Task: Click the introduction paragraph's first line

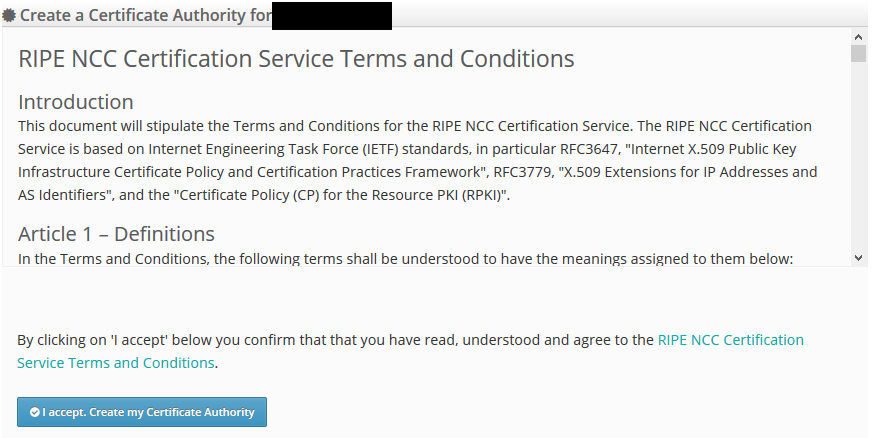Action: tap(415, 126)
